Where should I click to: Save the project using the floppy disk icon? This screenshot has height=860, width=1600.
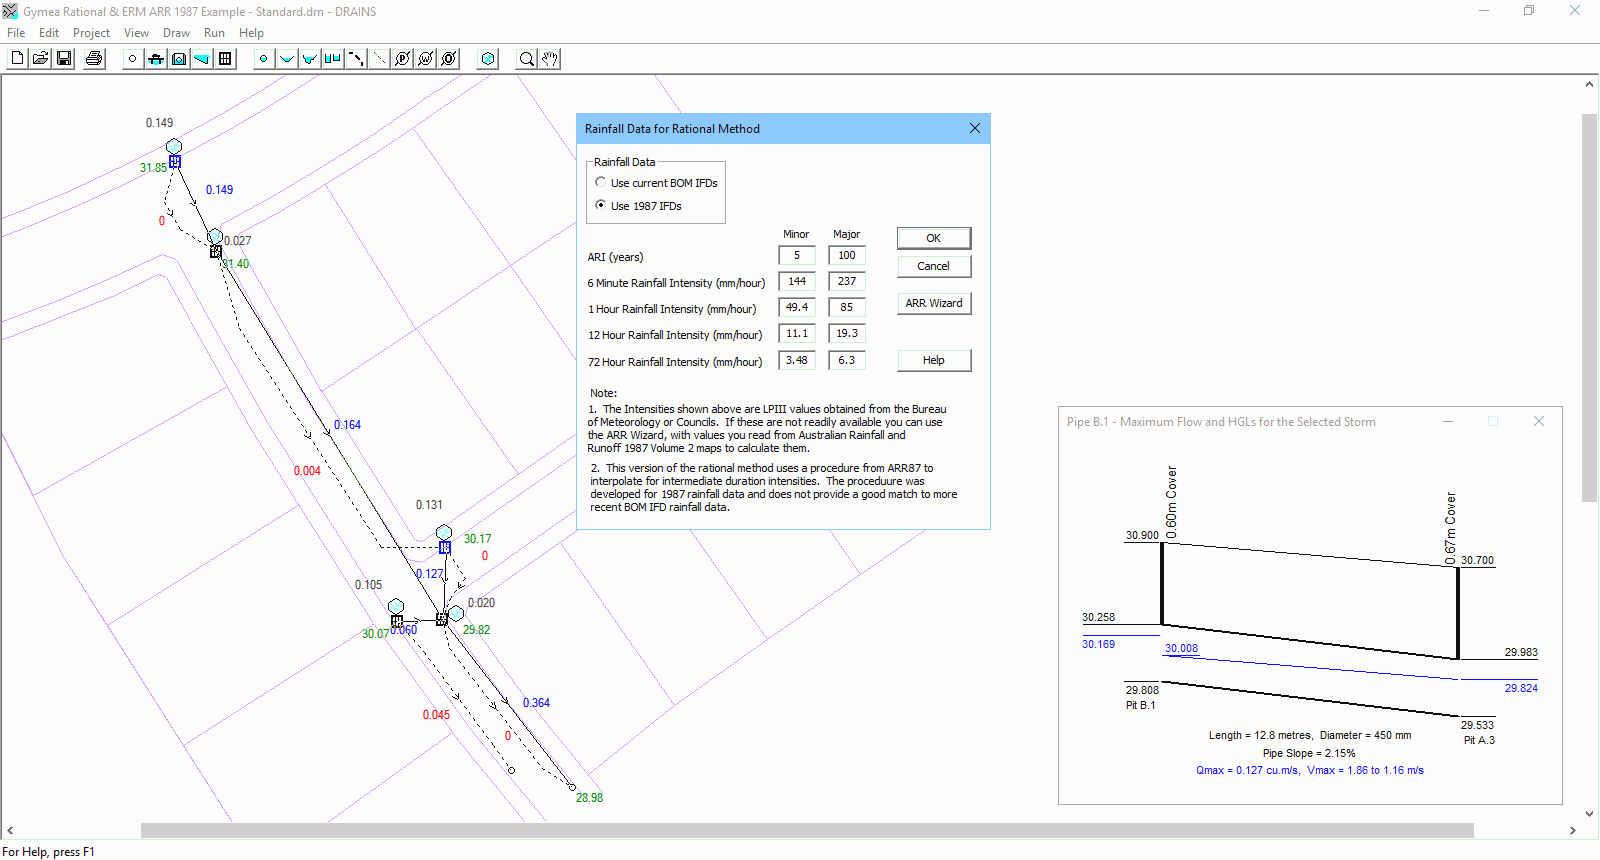click(x=64, y=59)
